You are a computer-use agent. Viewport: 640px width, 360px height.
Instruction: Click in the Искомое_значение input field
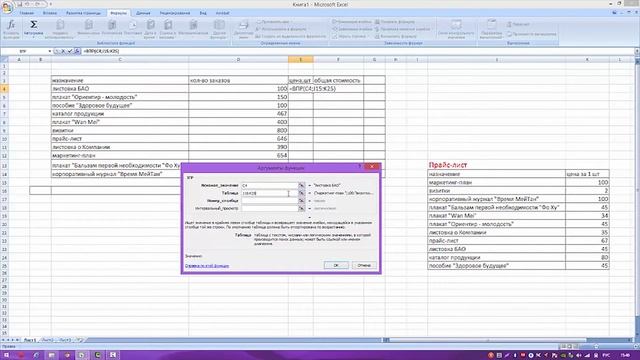point(269,185)
